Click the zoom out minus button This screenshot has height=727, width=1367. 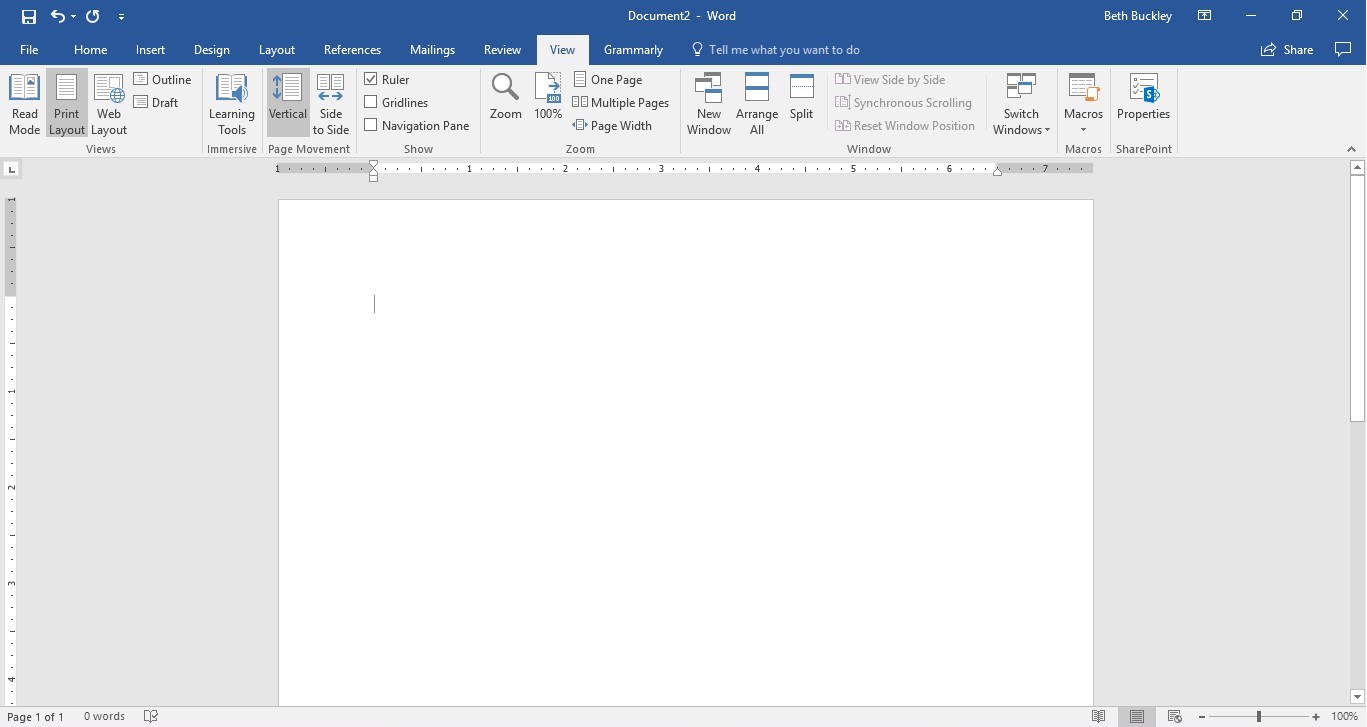1202,716
